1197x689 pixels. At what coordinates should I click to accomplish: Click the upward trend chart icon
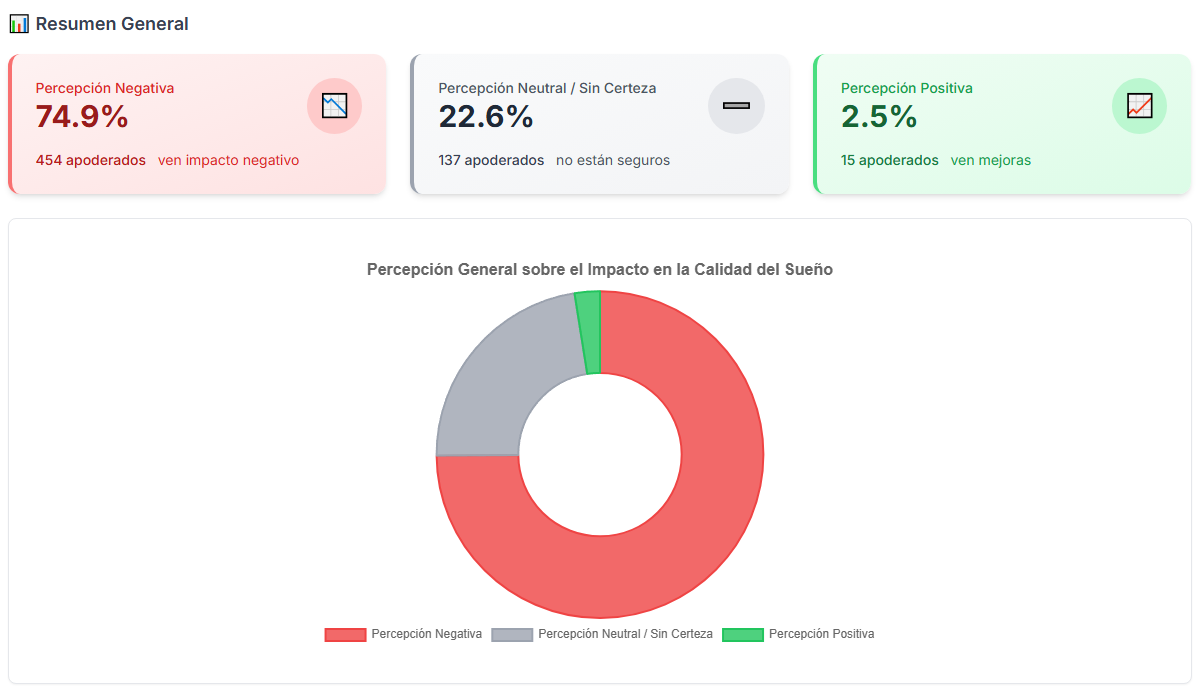pos(1139,106)
